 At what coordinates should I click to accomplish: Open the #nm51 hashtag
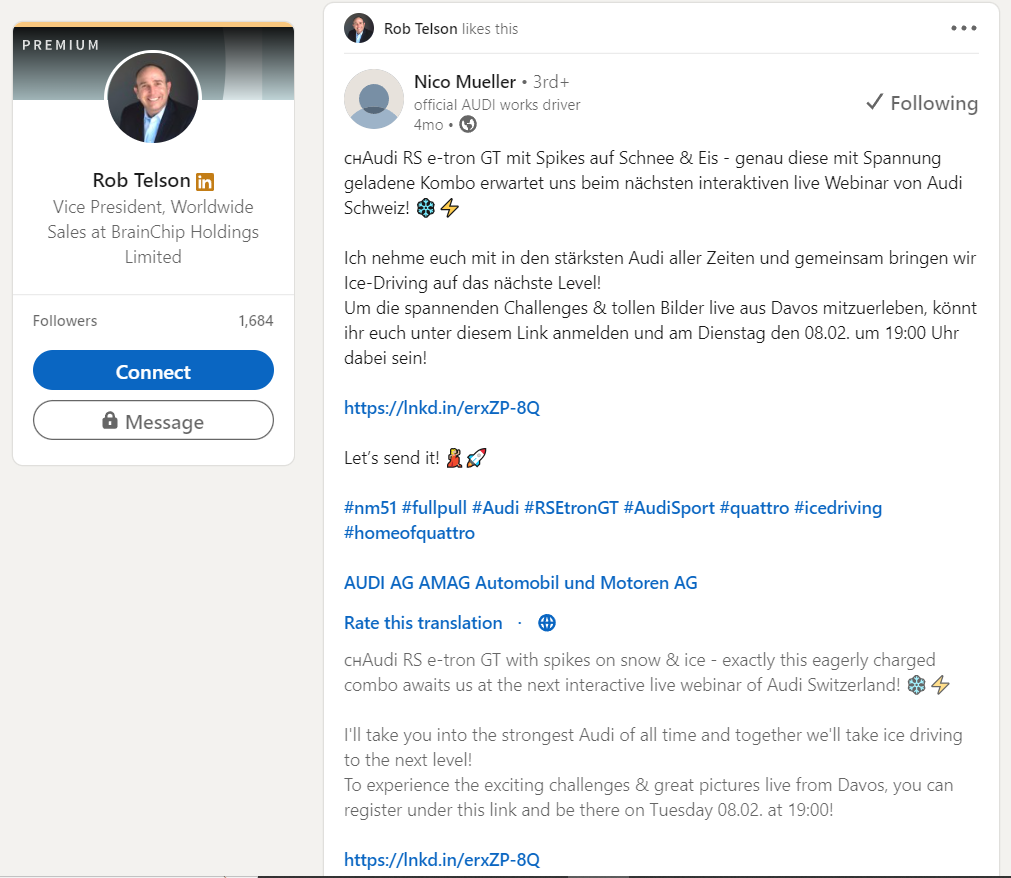[369, 508]
